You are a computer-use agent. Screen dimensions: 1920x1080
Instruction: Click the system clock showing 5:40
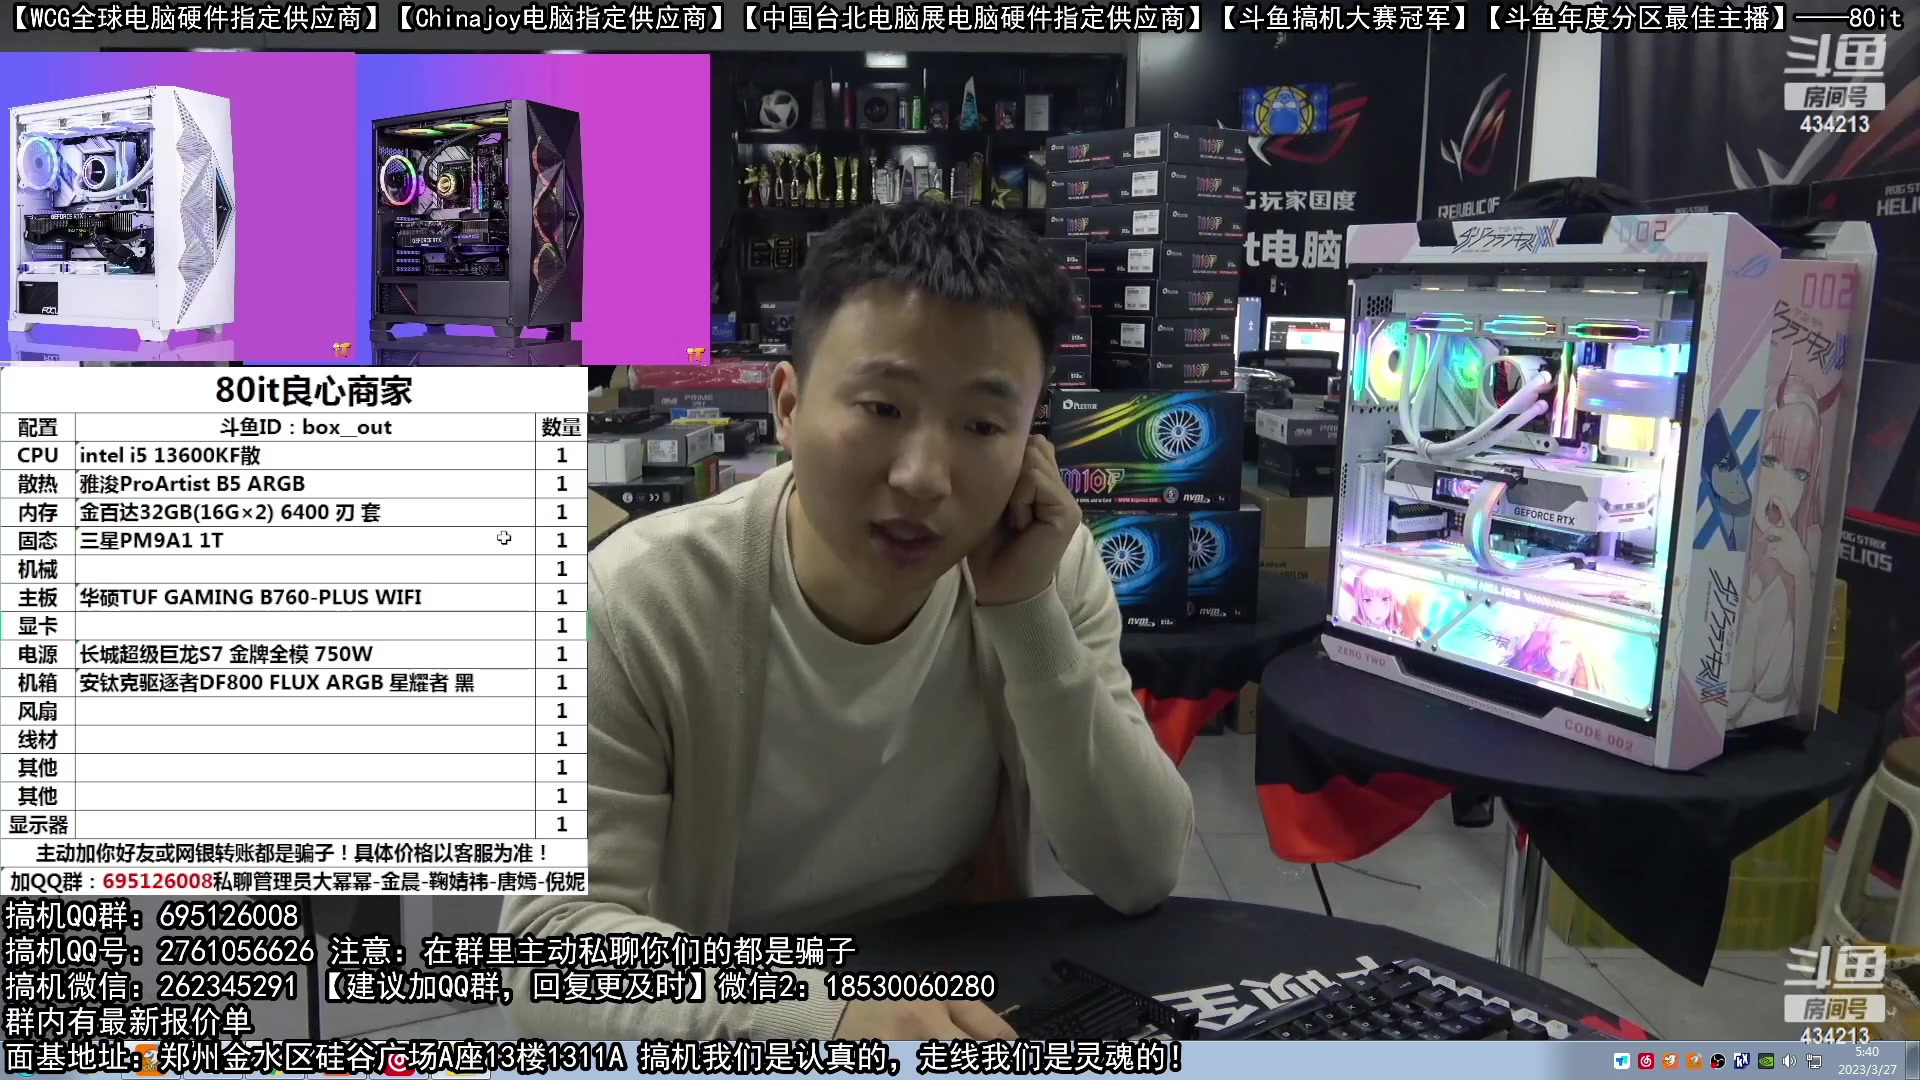(1867, 1060)
